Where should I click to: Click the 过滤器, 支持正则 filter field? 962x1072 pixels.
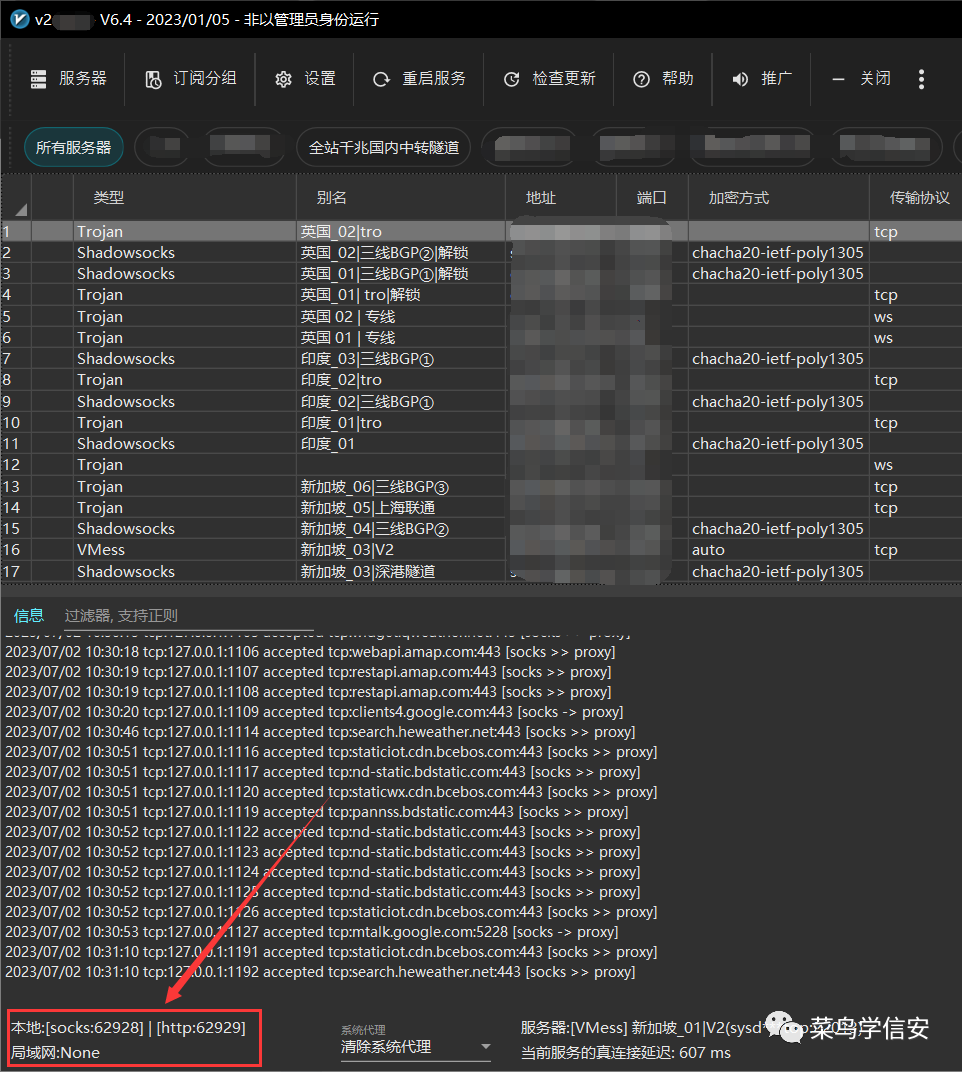click(x=189, y=615)
